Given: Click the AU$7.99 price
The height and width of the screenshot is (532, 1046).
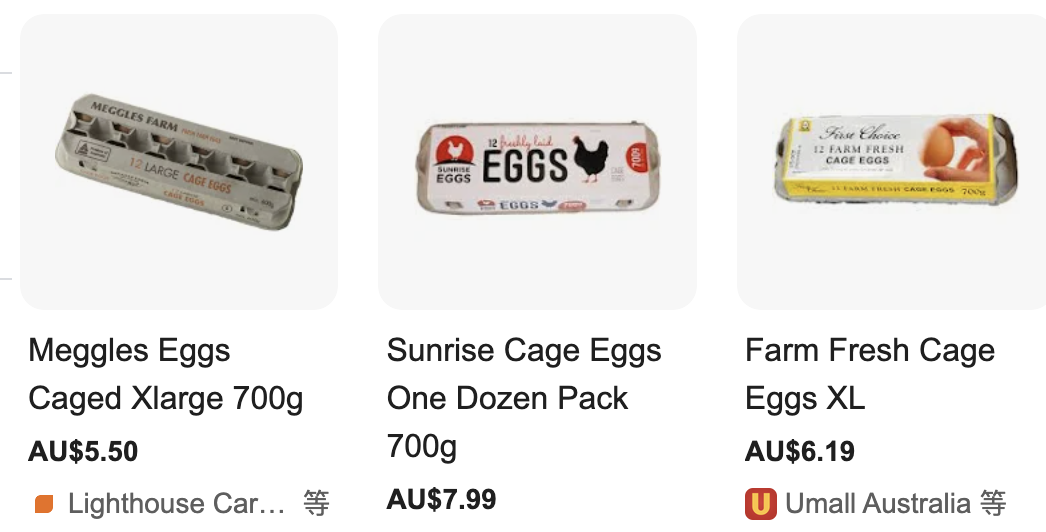Looking at the screenshot, I should (441, 498).
